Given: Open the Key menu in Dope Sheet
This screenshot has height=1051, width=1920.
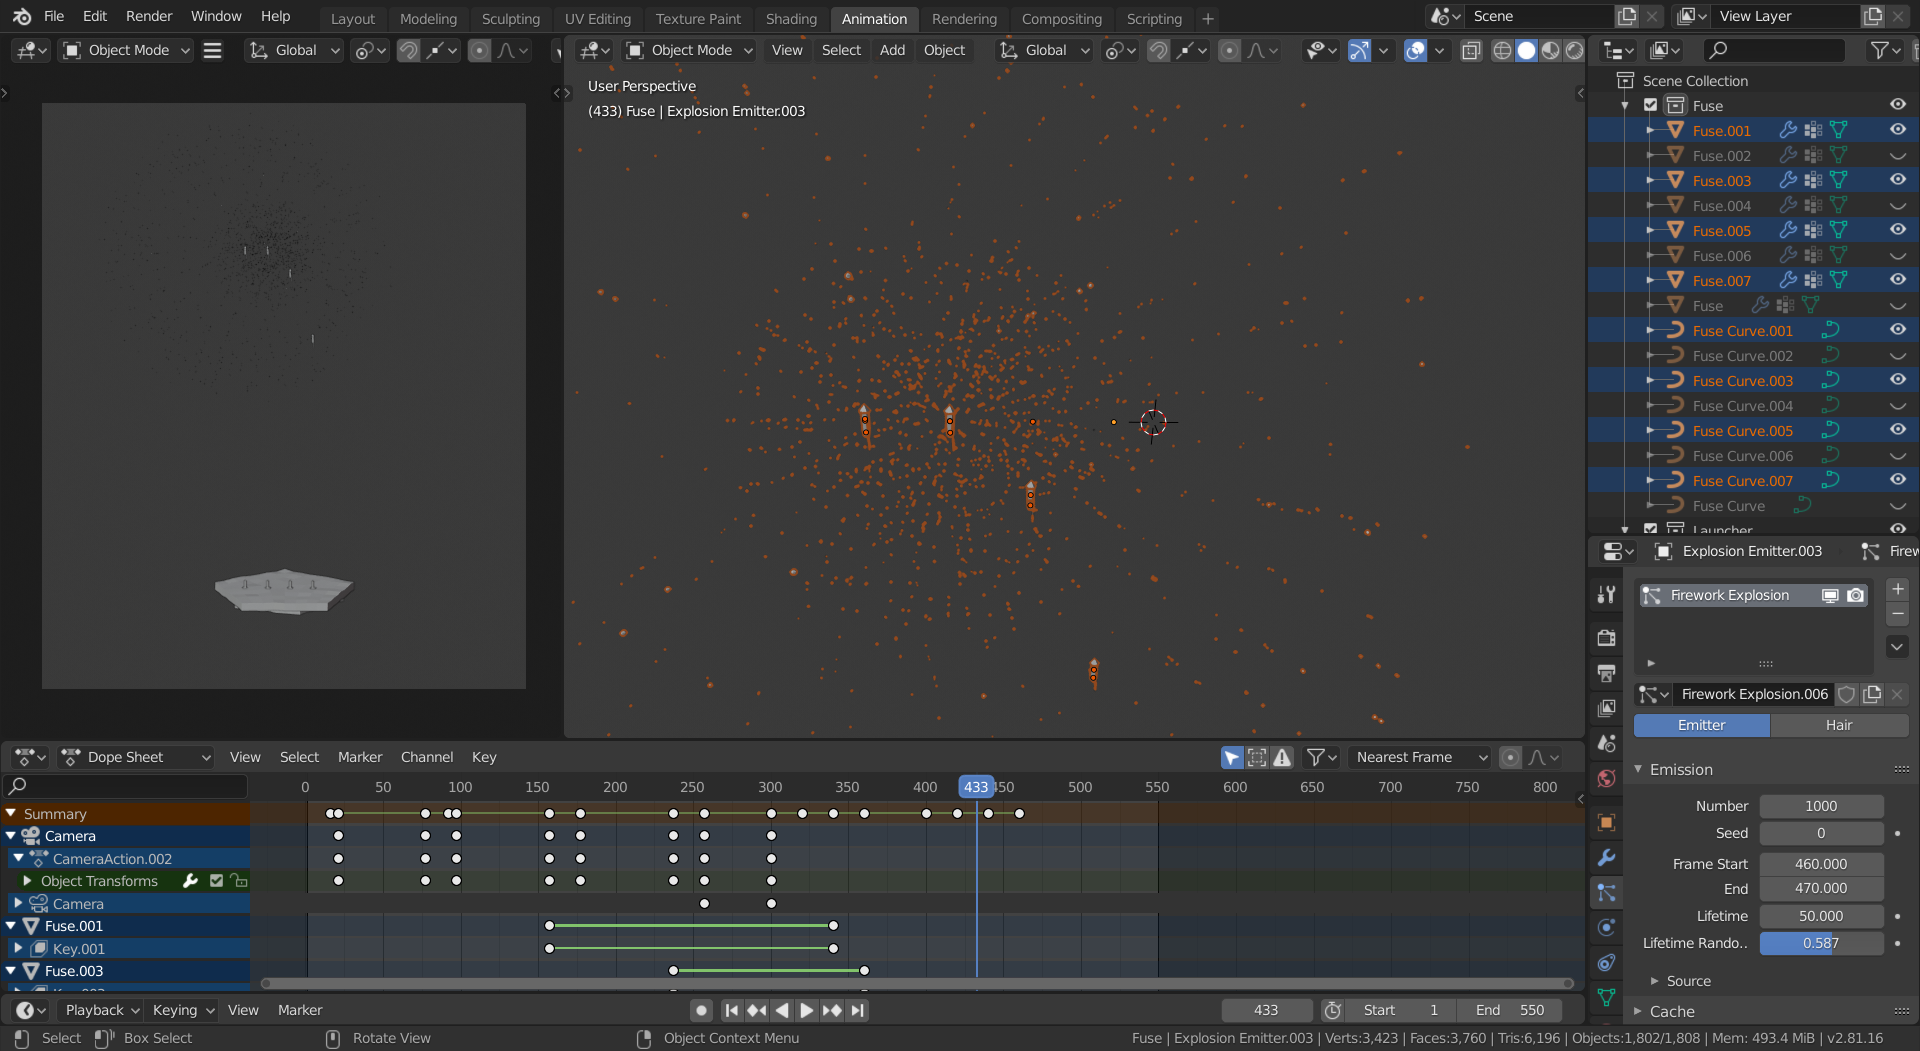Looking at the screenshot, I should [484, 757].
